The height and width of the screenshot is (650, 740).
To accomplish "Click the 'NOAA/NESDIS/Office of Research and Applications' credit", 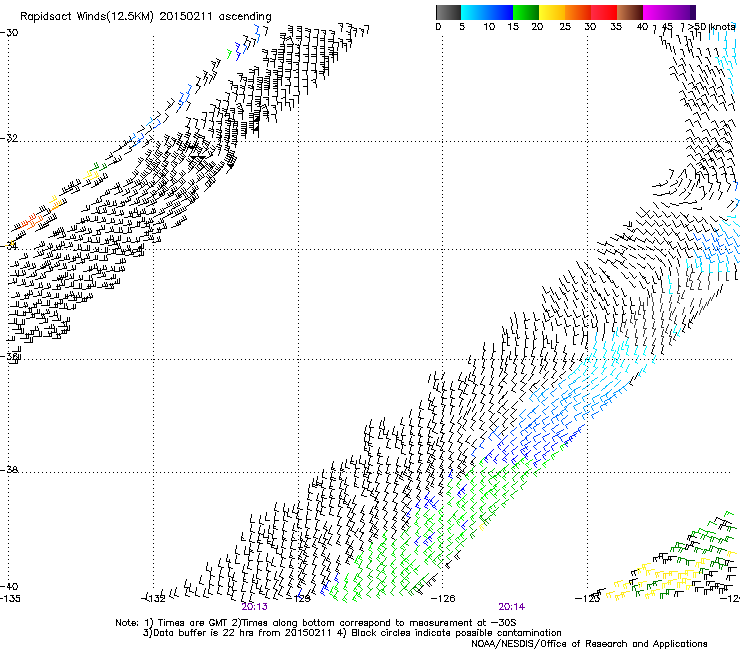I will pos(589,644).
